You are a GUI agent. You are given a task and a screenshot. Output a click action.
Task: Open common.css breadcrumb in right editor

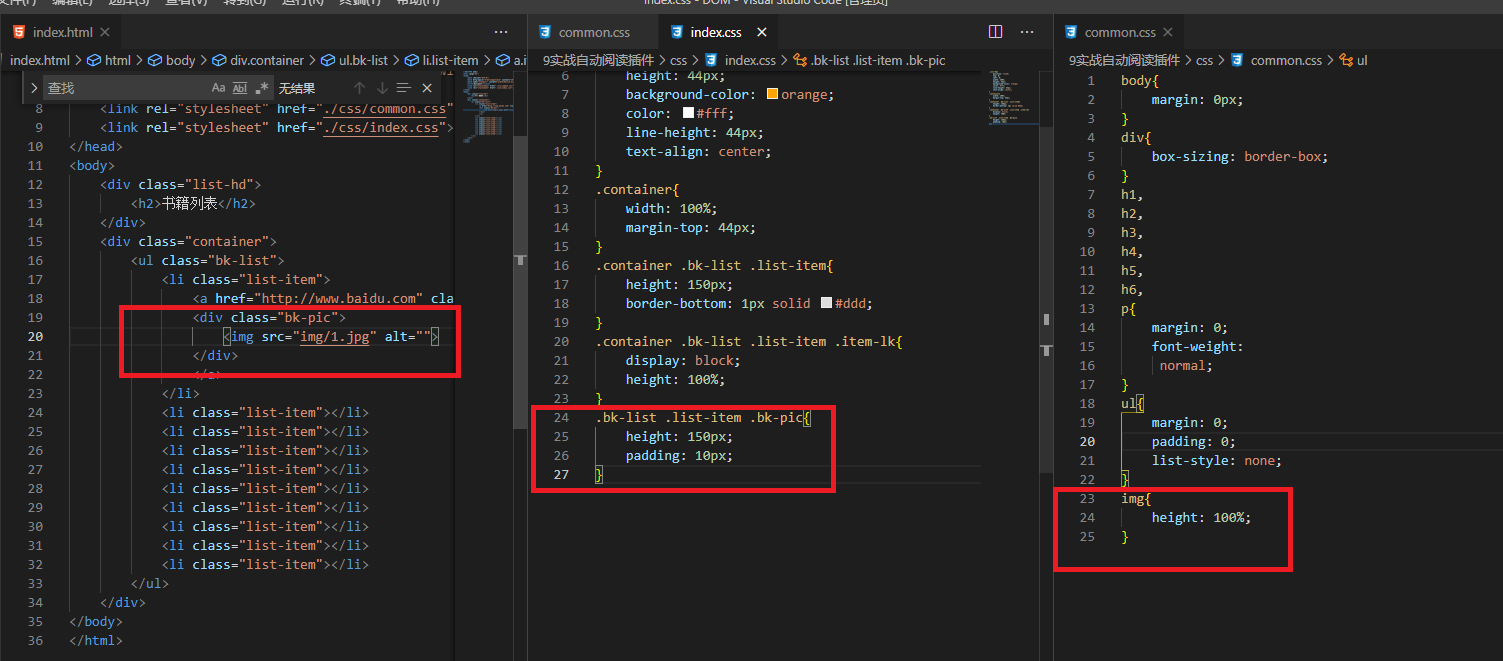(1276, 60)
